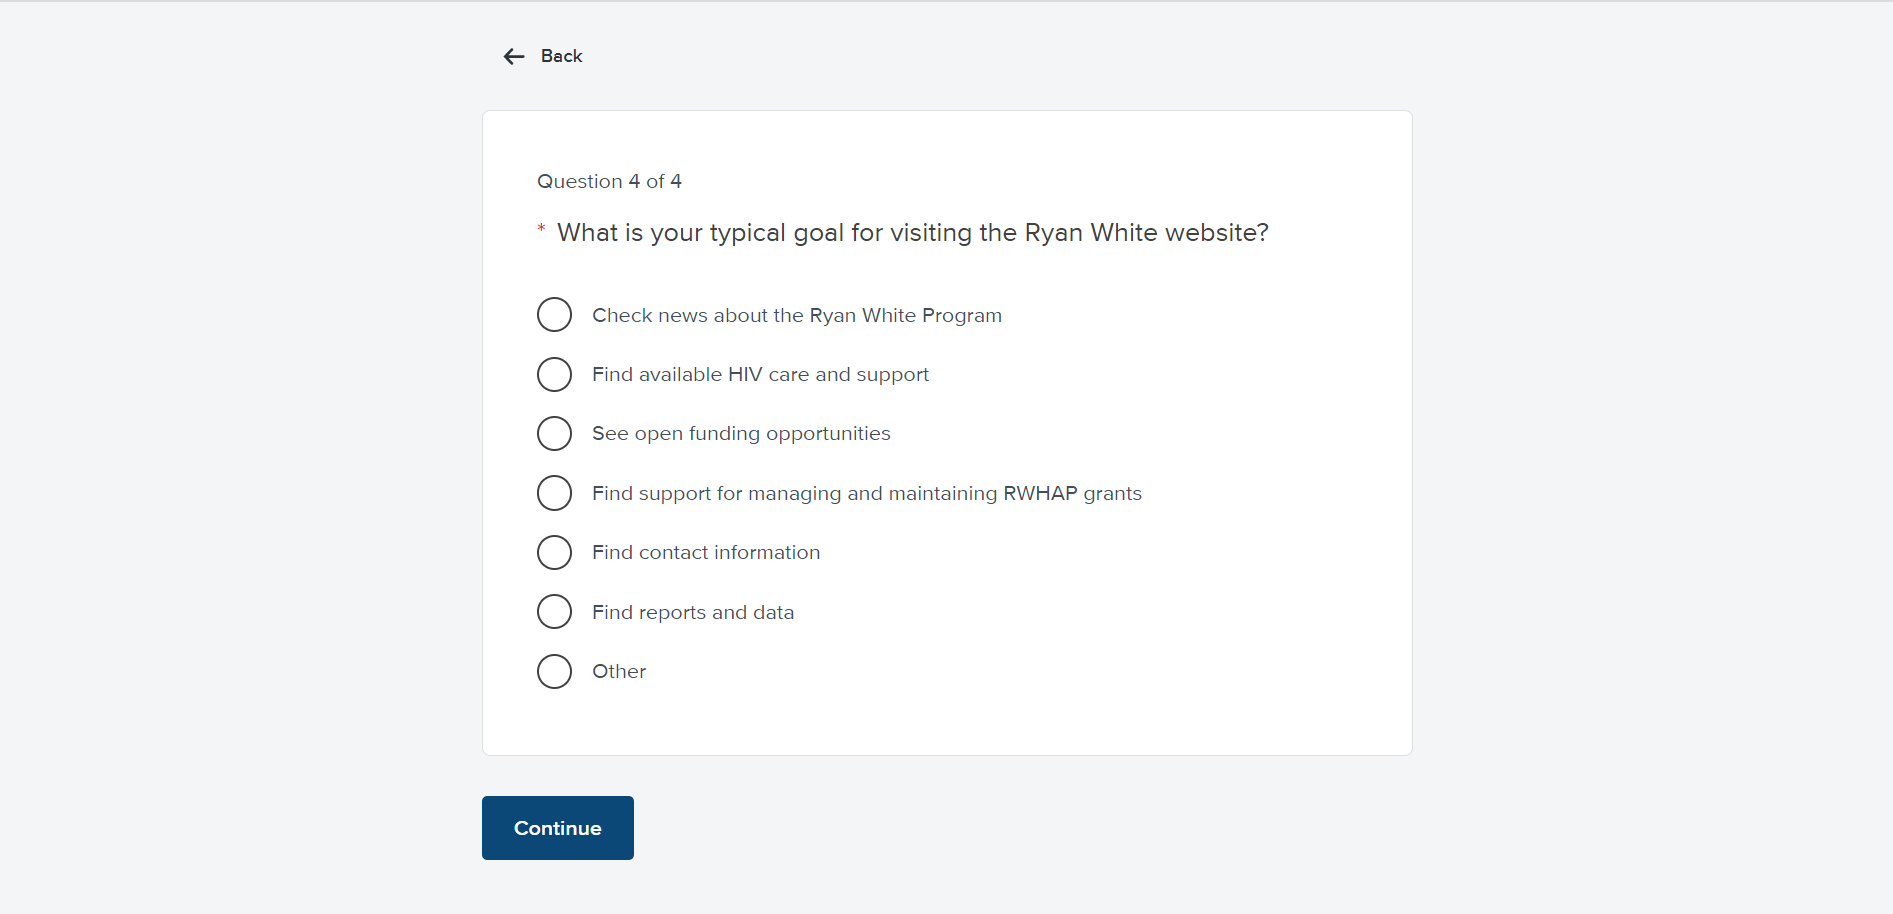Click the 'Other' option label text
The image size is (1893, 914).
(x=618, y=672)
